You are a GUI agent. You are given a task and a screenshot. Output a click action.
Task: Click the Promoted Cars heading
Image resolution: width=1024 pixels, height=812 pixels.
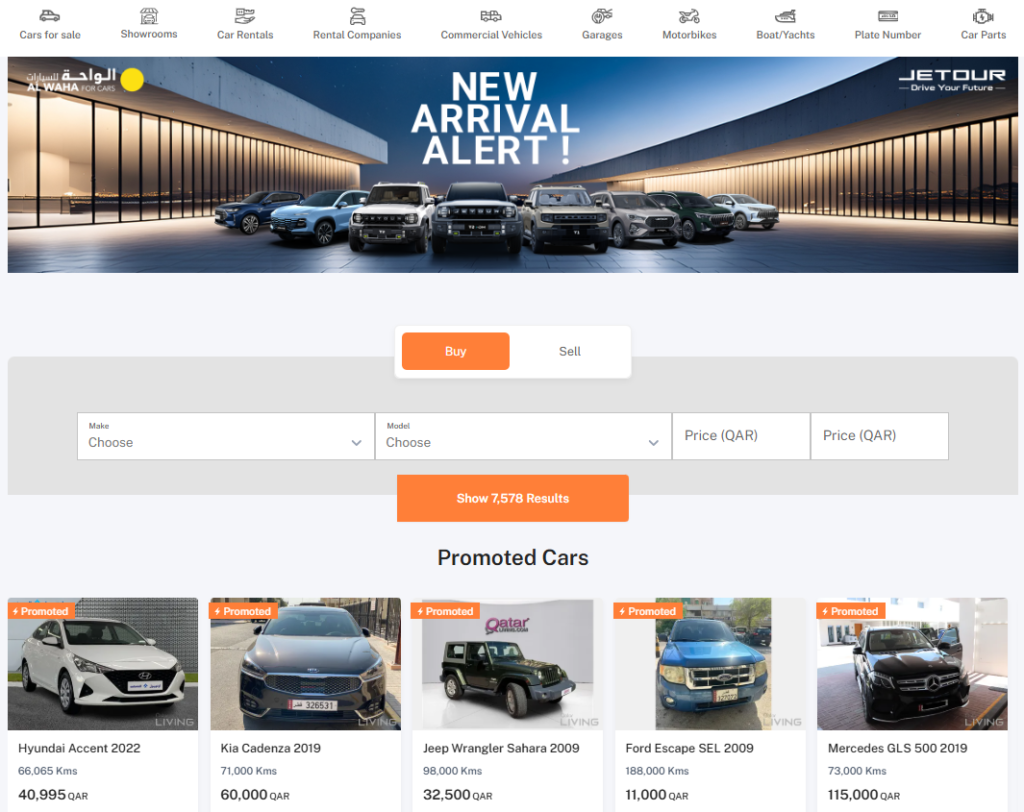[x=513, y=558]
